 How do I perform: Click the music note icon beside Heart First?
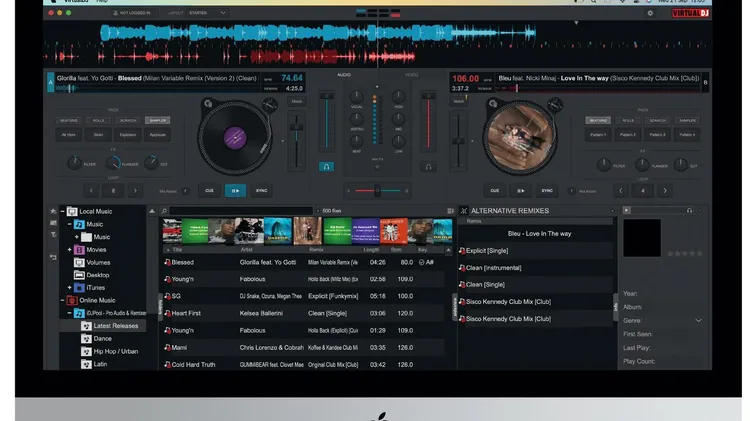(x=167, y=313)
